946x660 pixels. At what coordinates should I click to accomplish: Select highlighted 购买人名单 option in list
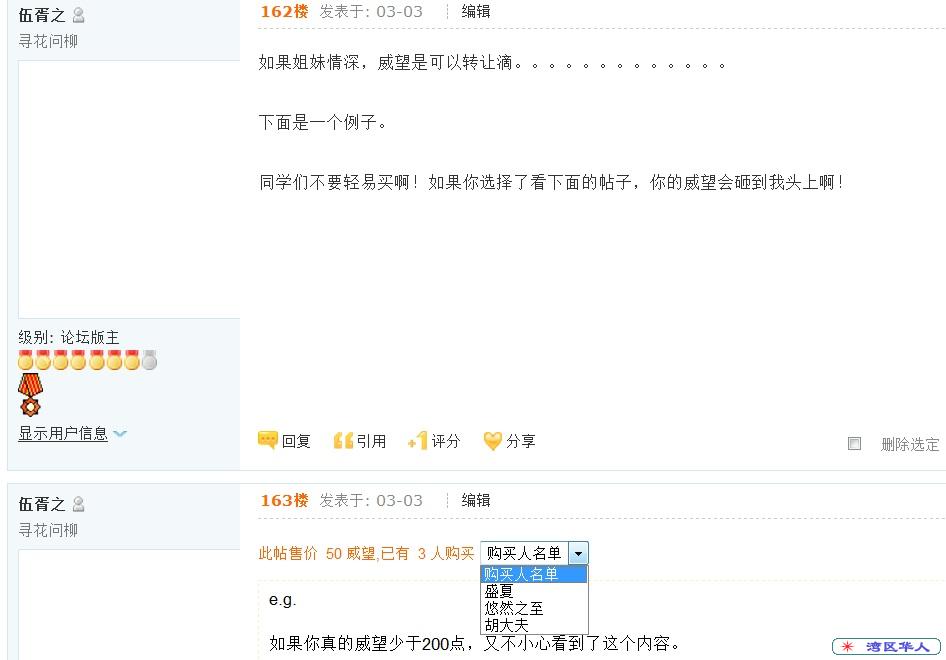(x=533, y=574)
